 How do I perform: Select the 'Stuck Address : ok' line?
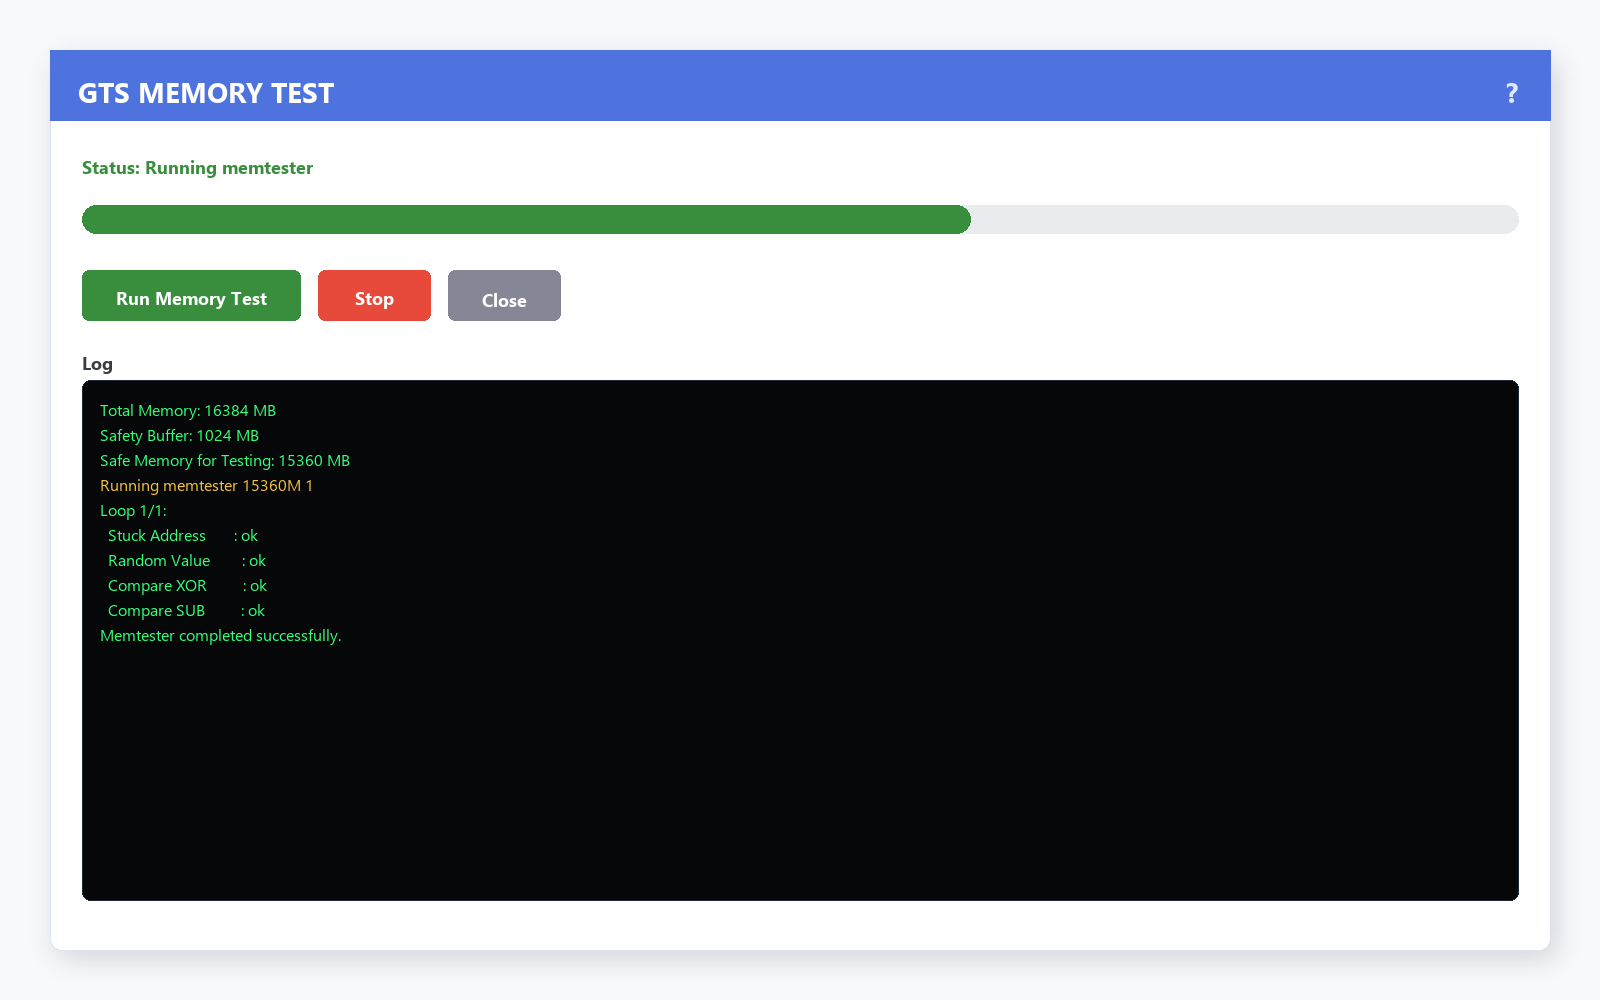point(182,536)
